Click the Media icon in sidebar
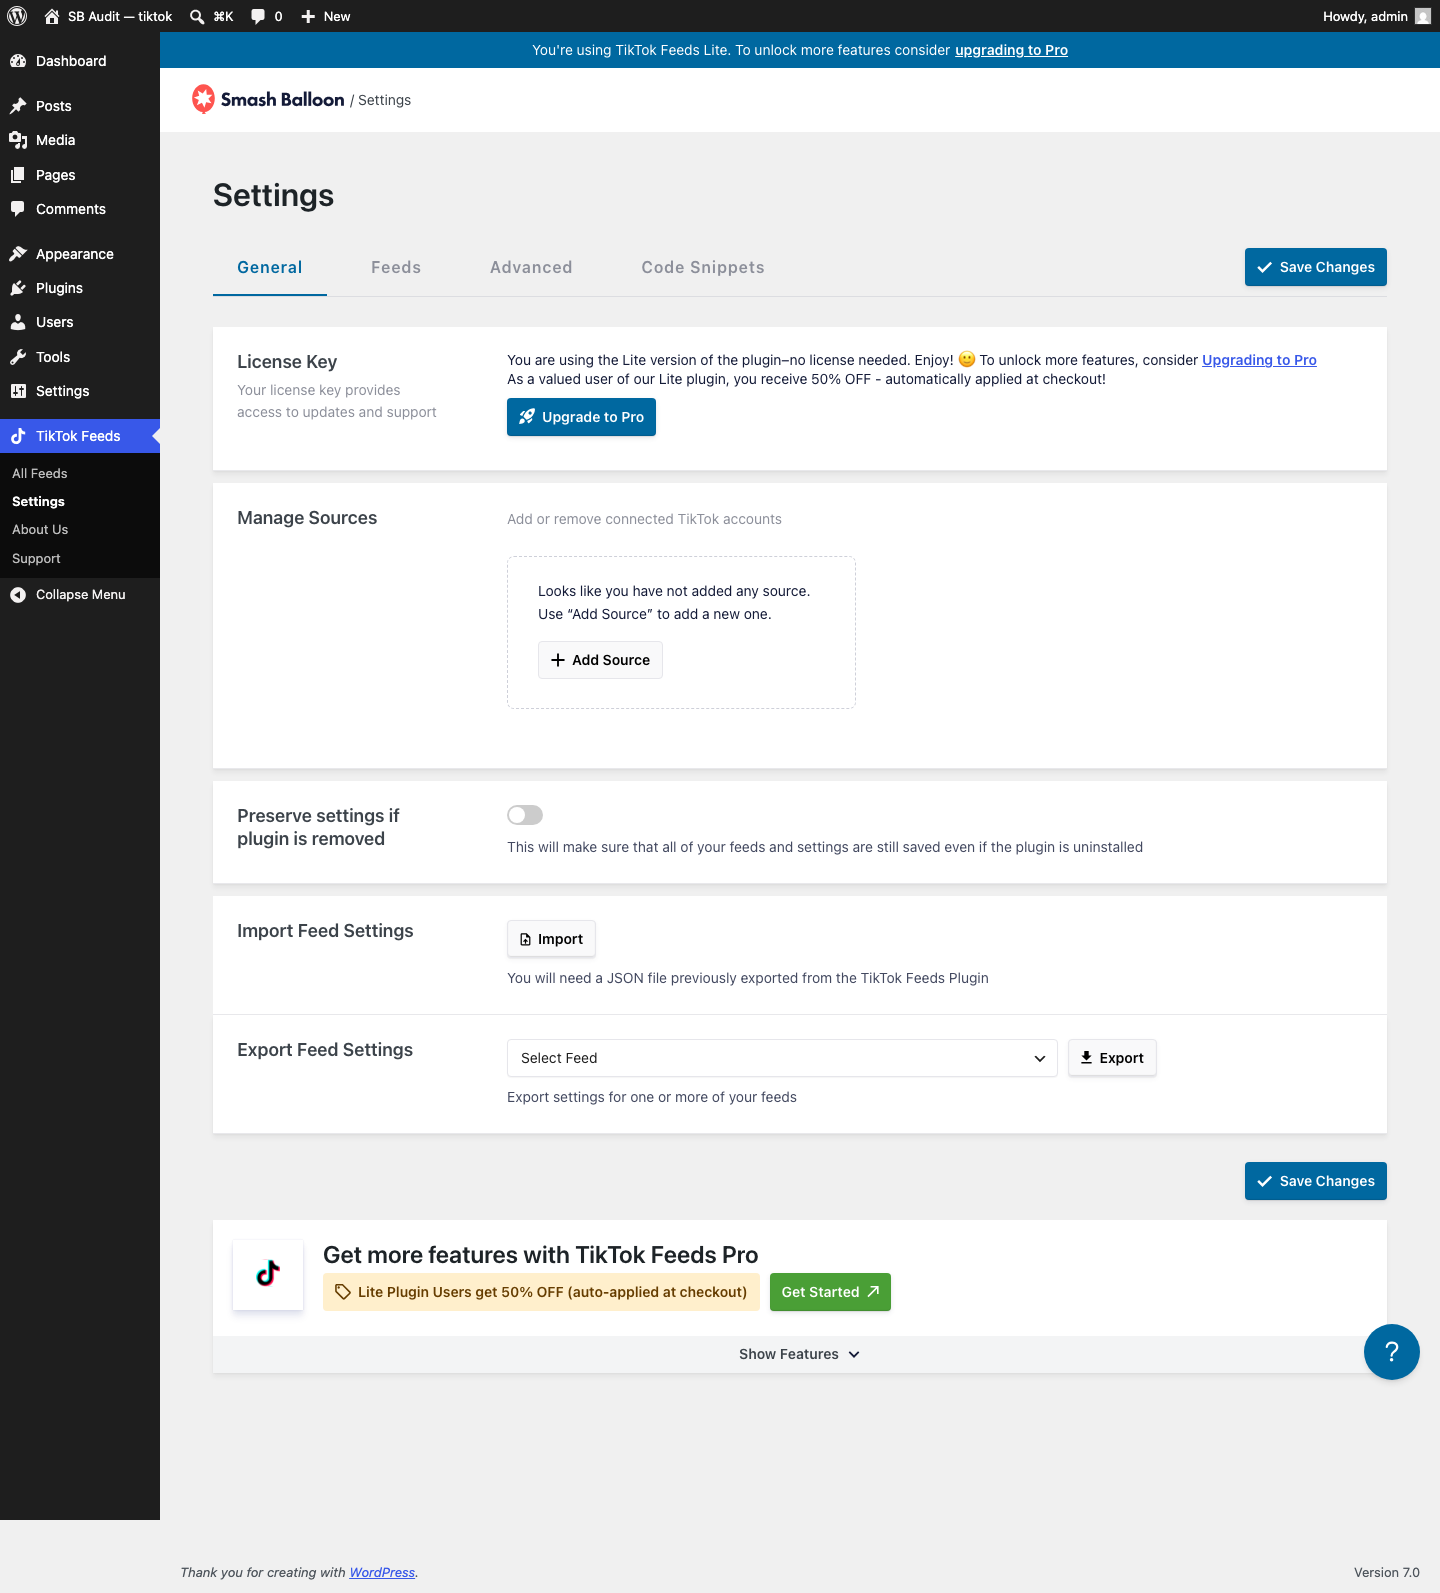 (18, 140)
